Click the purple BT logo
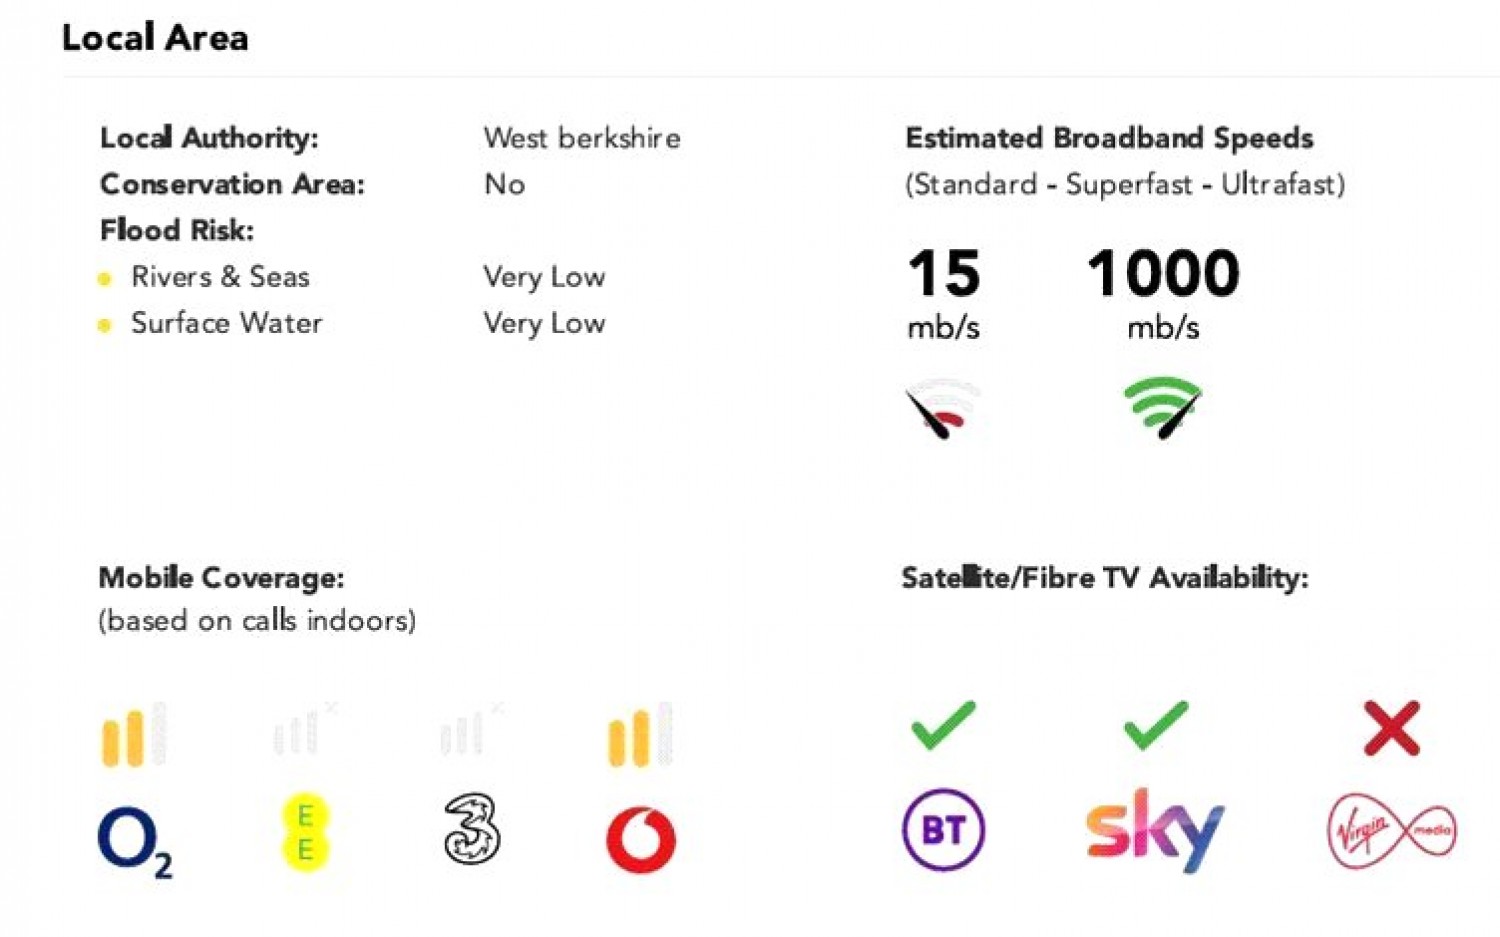Viewport: 1500px width, 937px height. pyautogui.click(x=943, y=830)
